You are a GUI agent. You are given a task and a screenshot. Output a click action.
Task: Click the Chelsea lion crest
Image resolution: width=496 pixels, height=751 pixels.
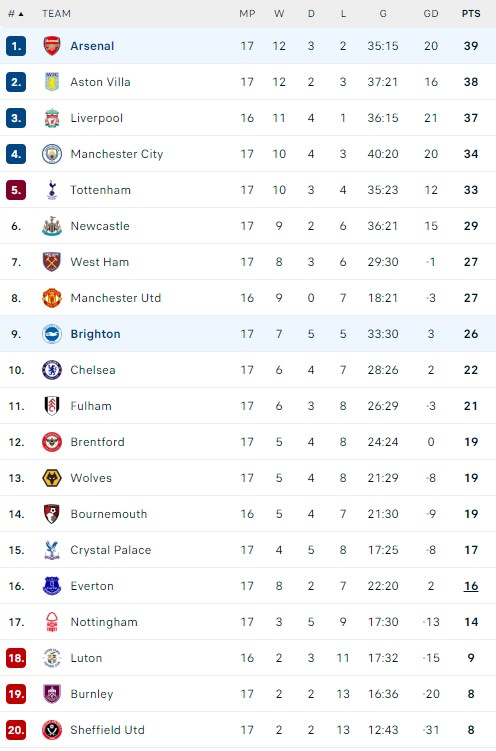click(x=52, y=370)
